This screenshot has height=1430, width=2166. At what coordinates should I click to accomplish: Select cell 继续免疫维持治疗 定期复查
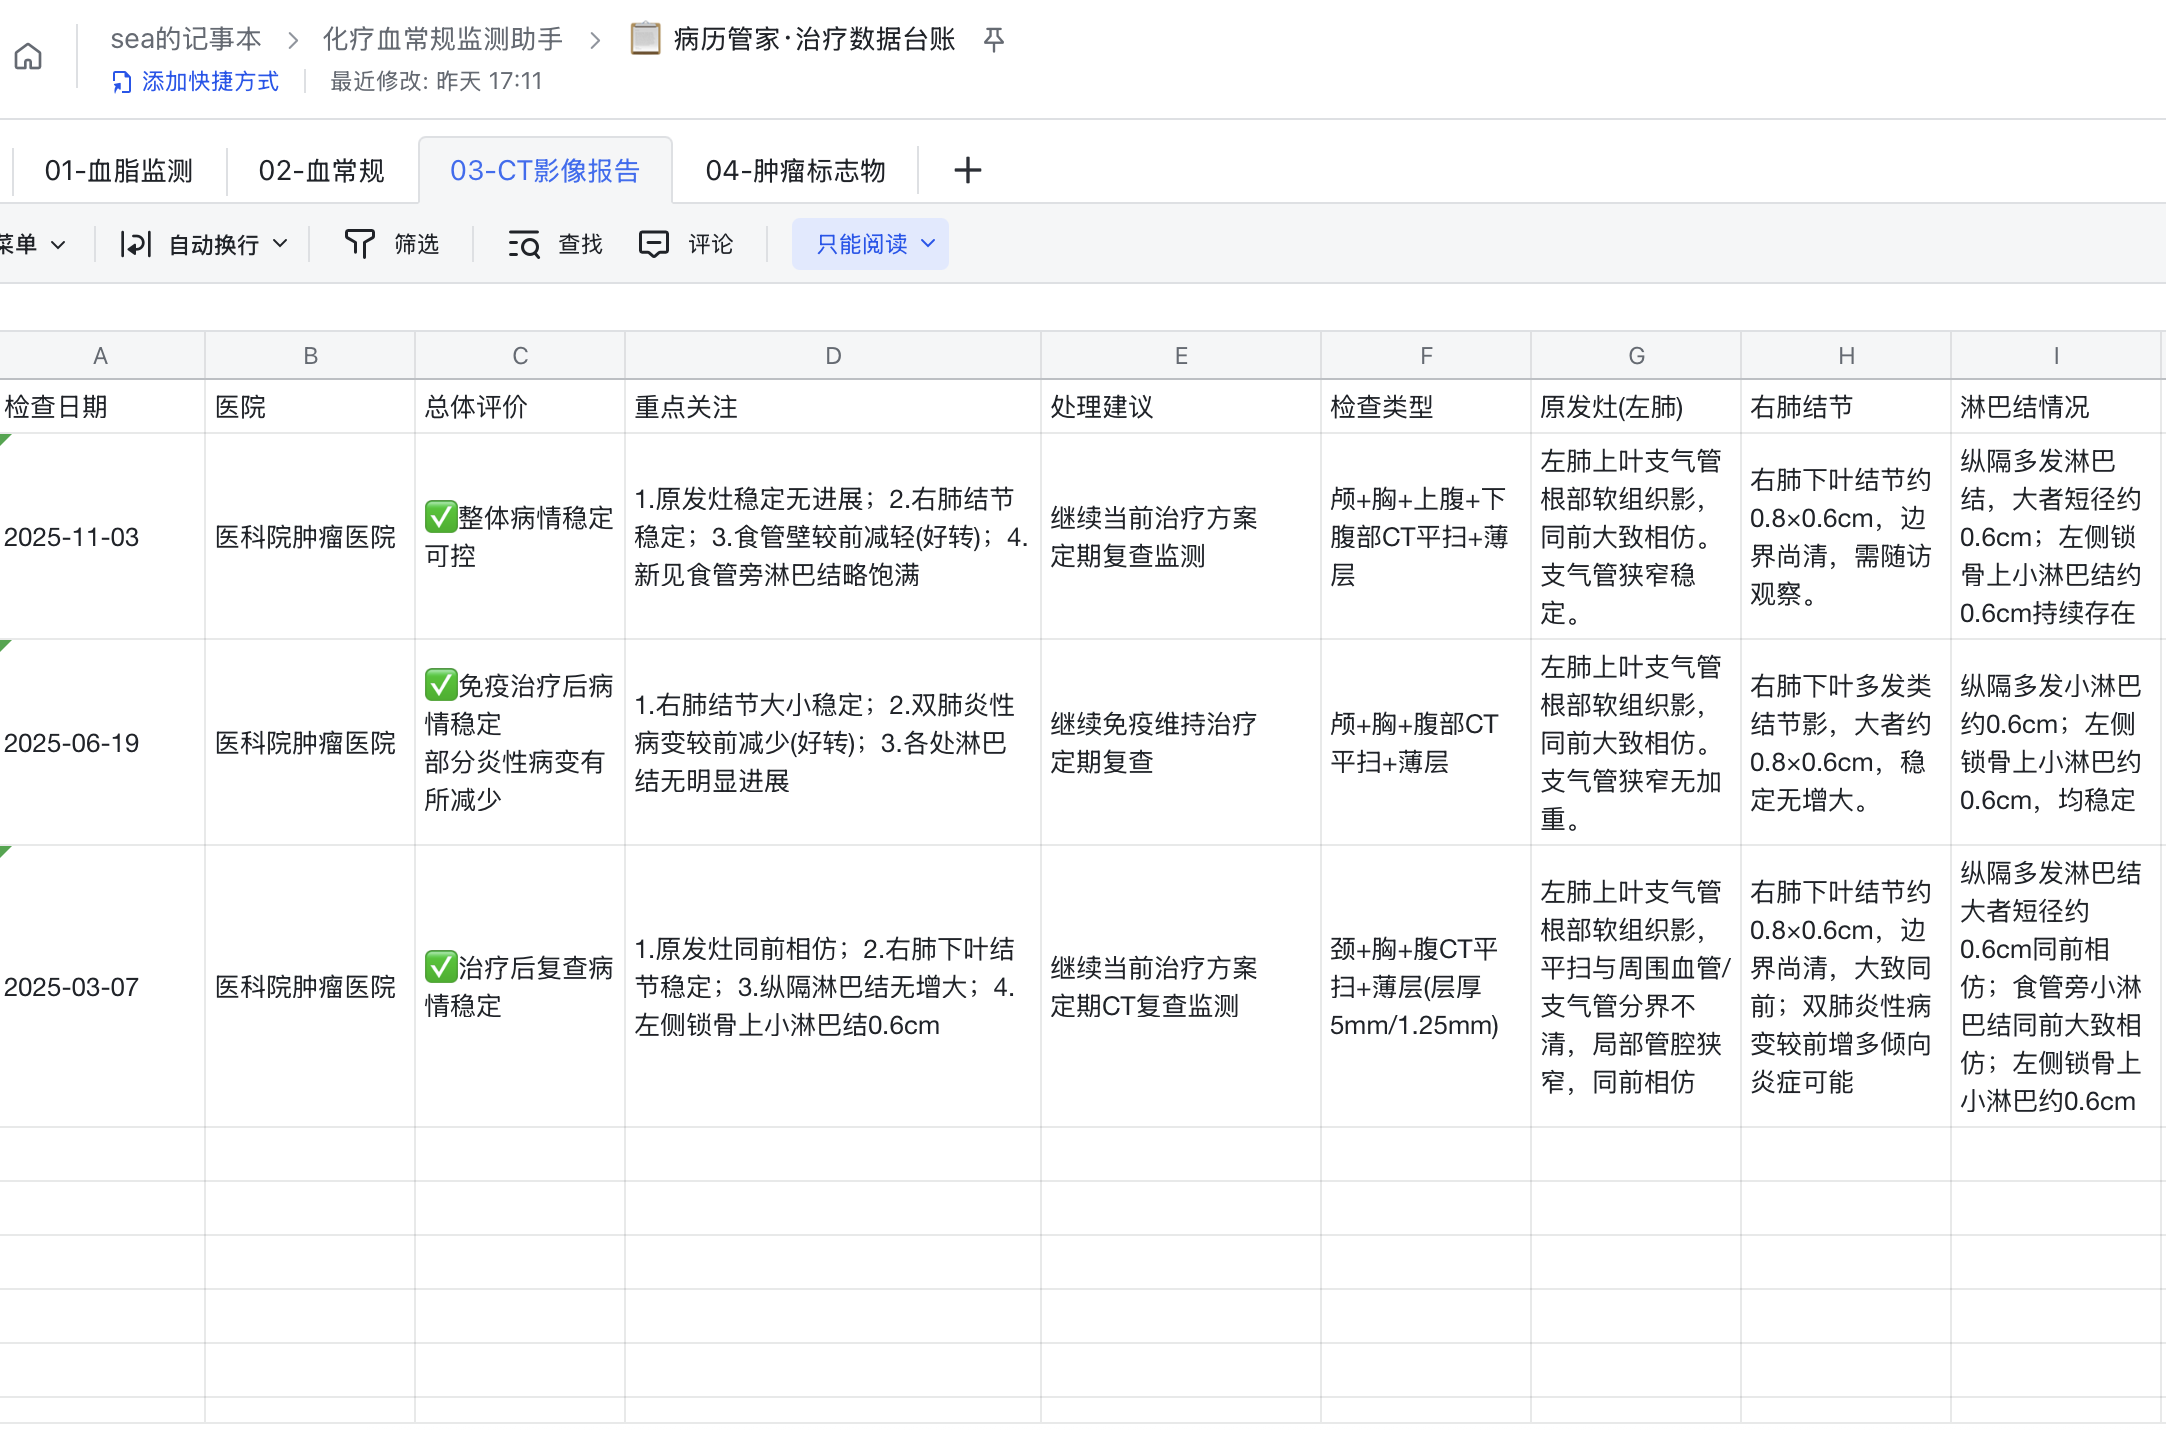pyautogui.click(x=1181, y=743)
